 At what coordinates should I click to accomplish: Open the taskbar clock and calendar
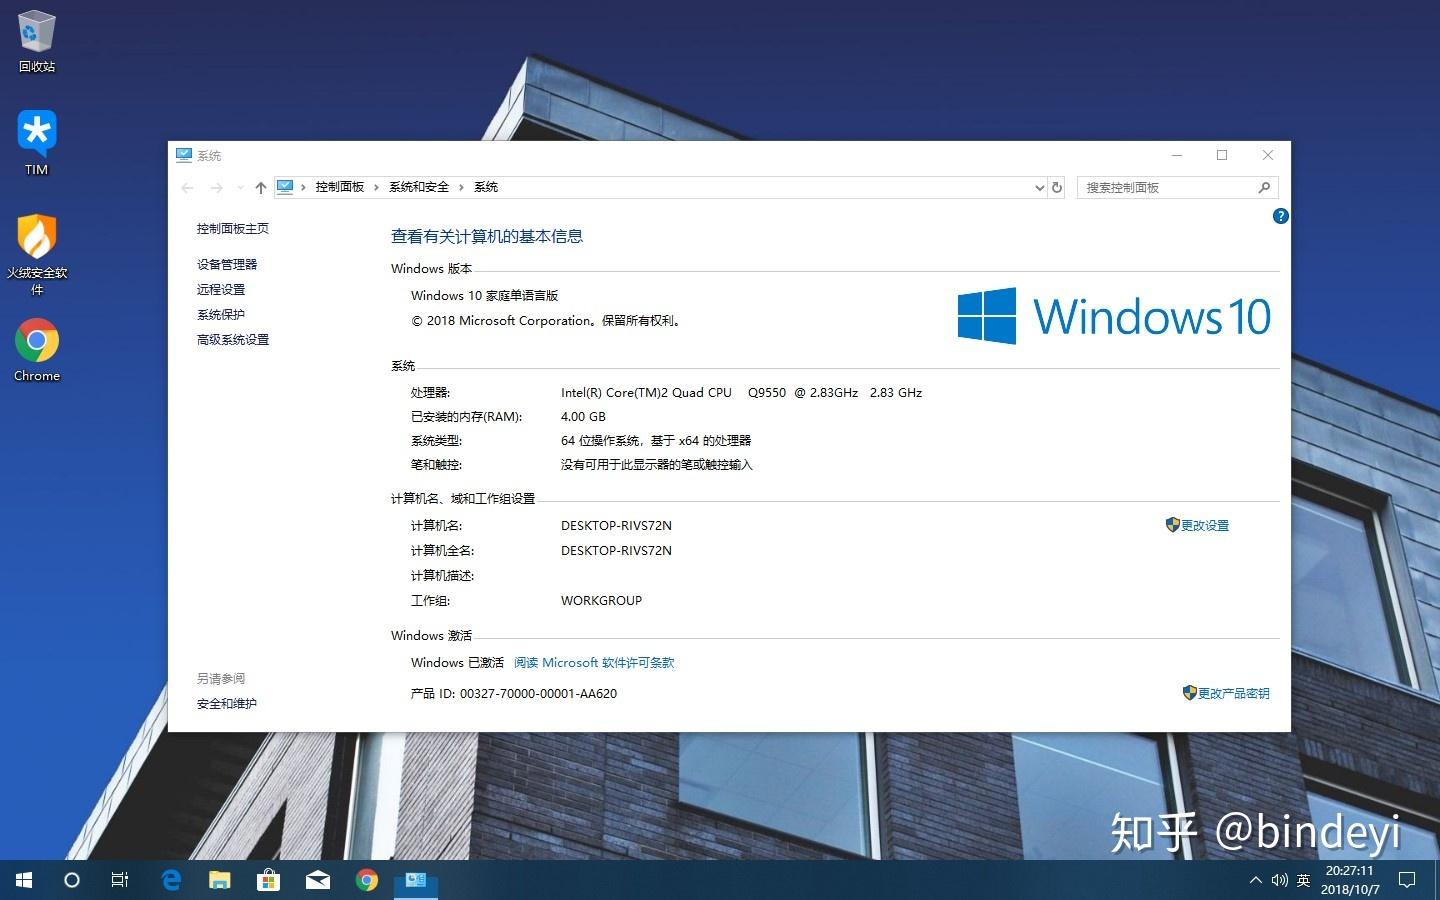[x=1350, y=880]
